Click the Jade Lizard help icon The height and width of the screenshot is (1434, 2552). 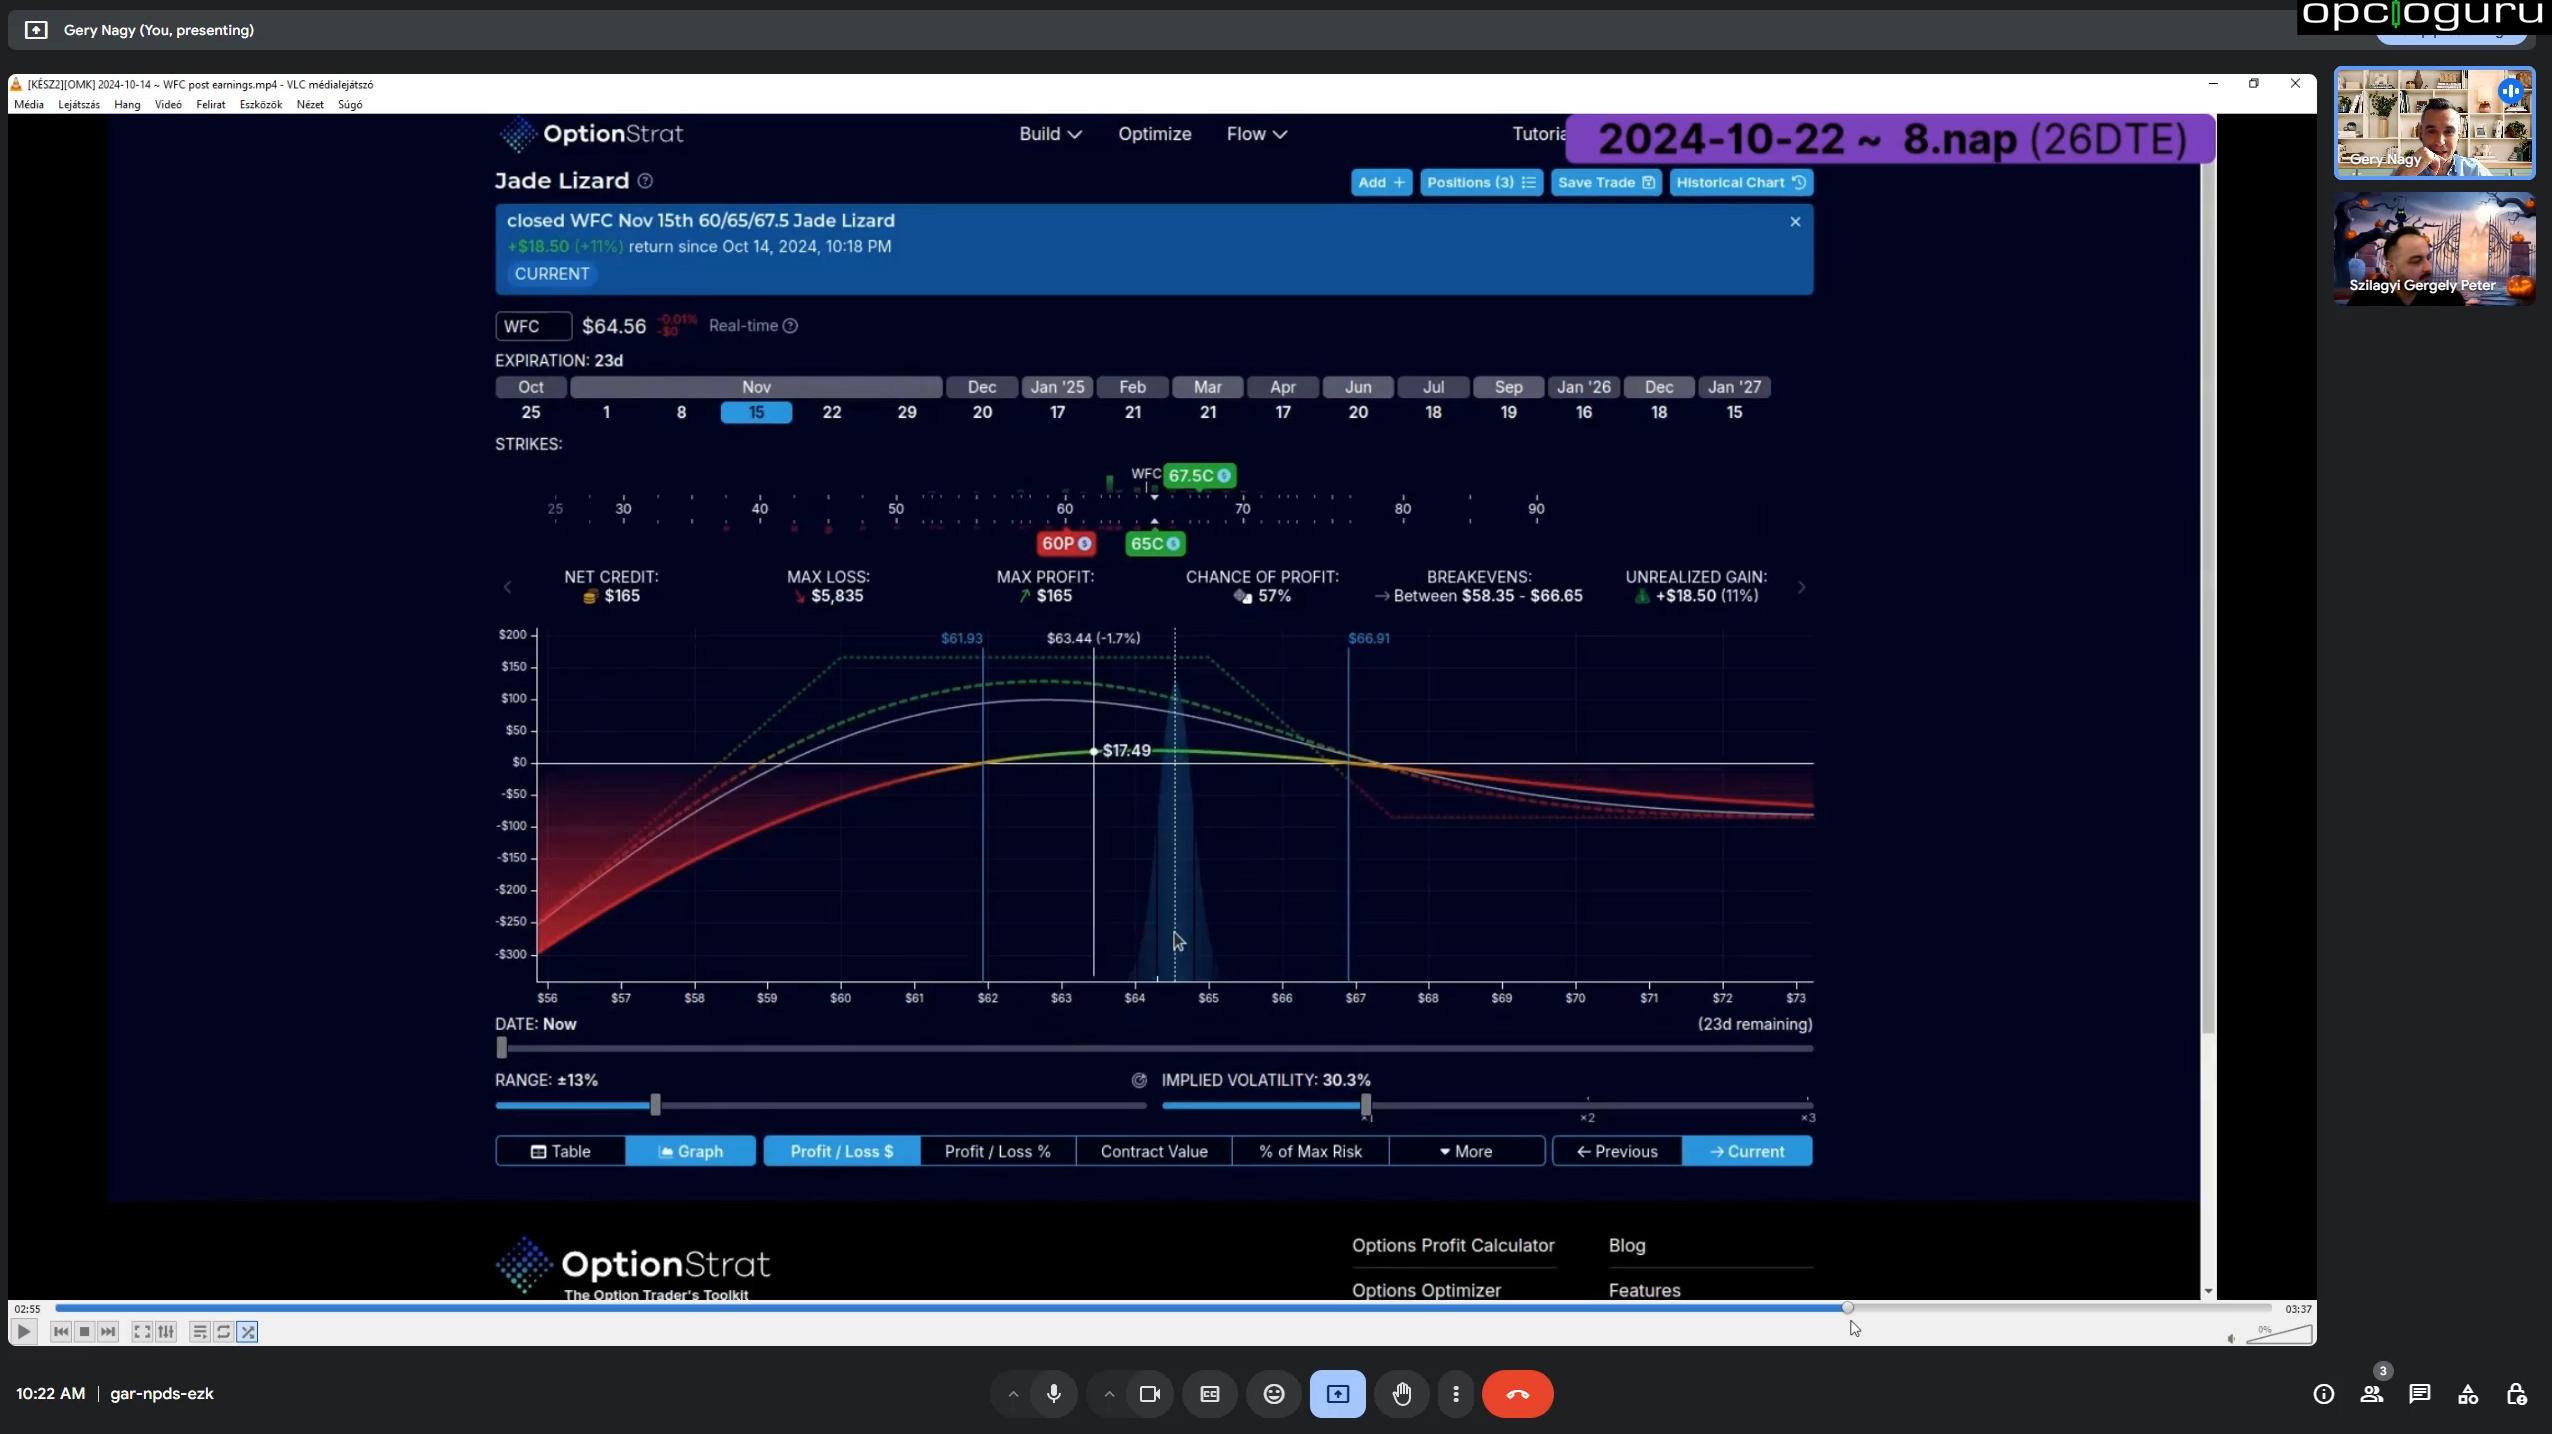(646, 181)
